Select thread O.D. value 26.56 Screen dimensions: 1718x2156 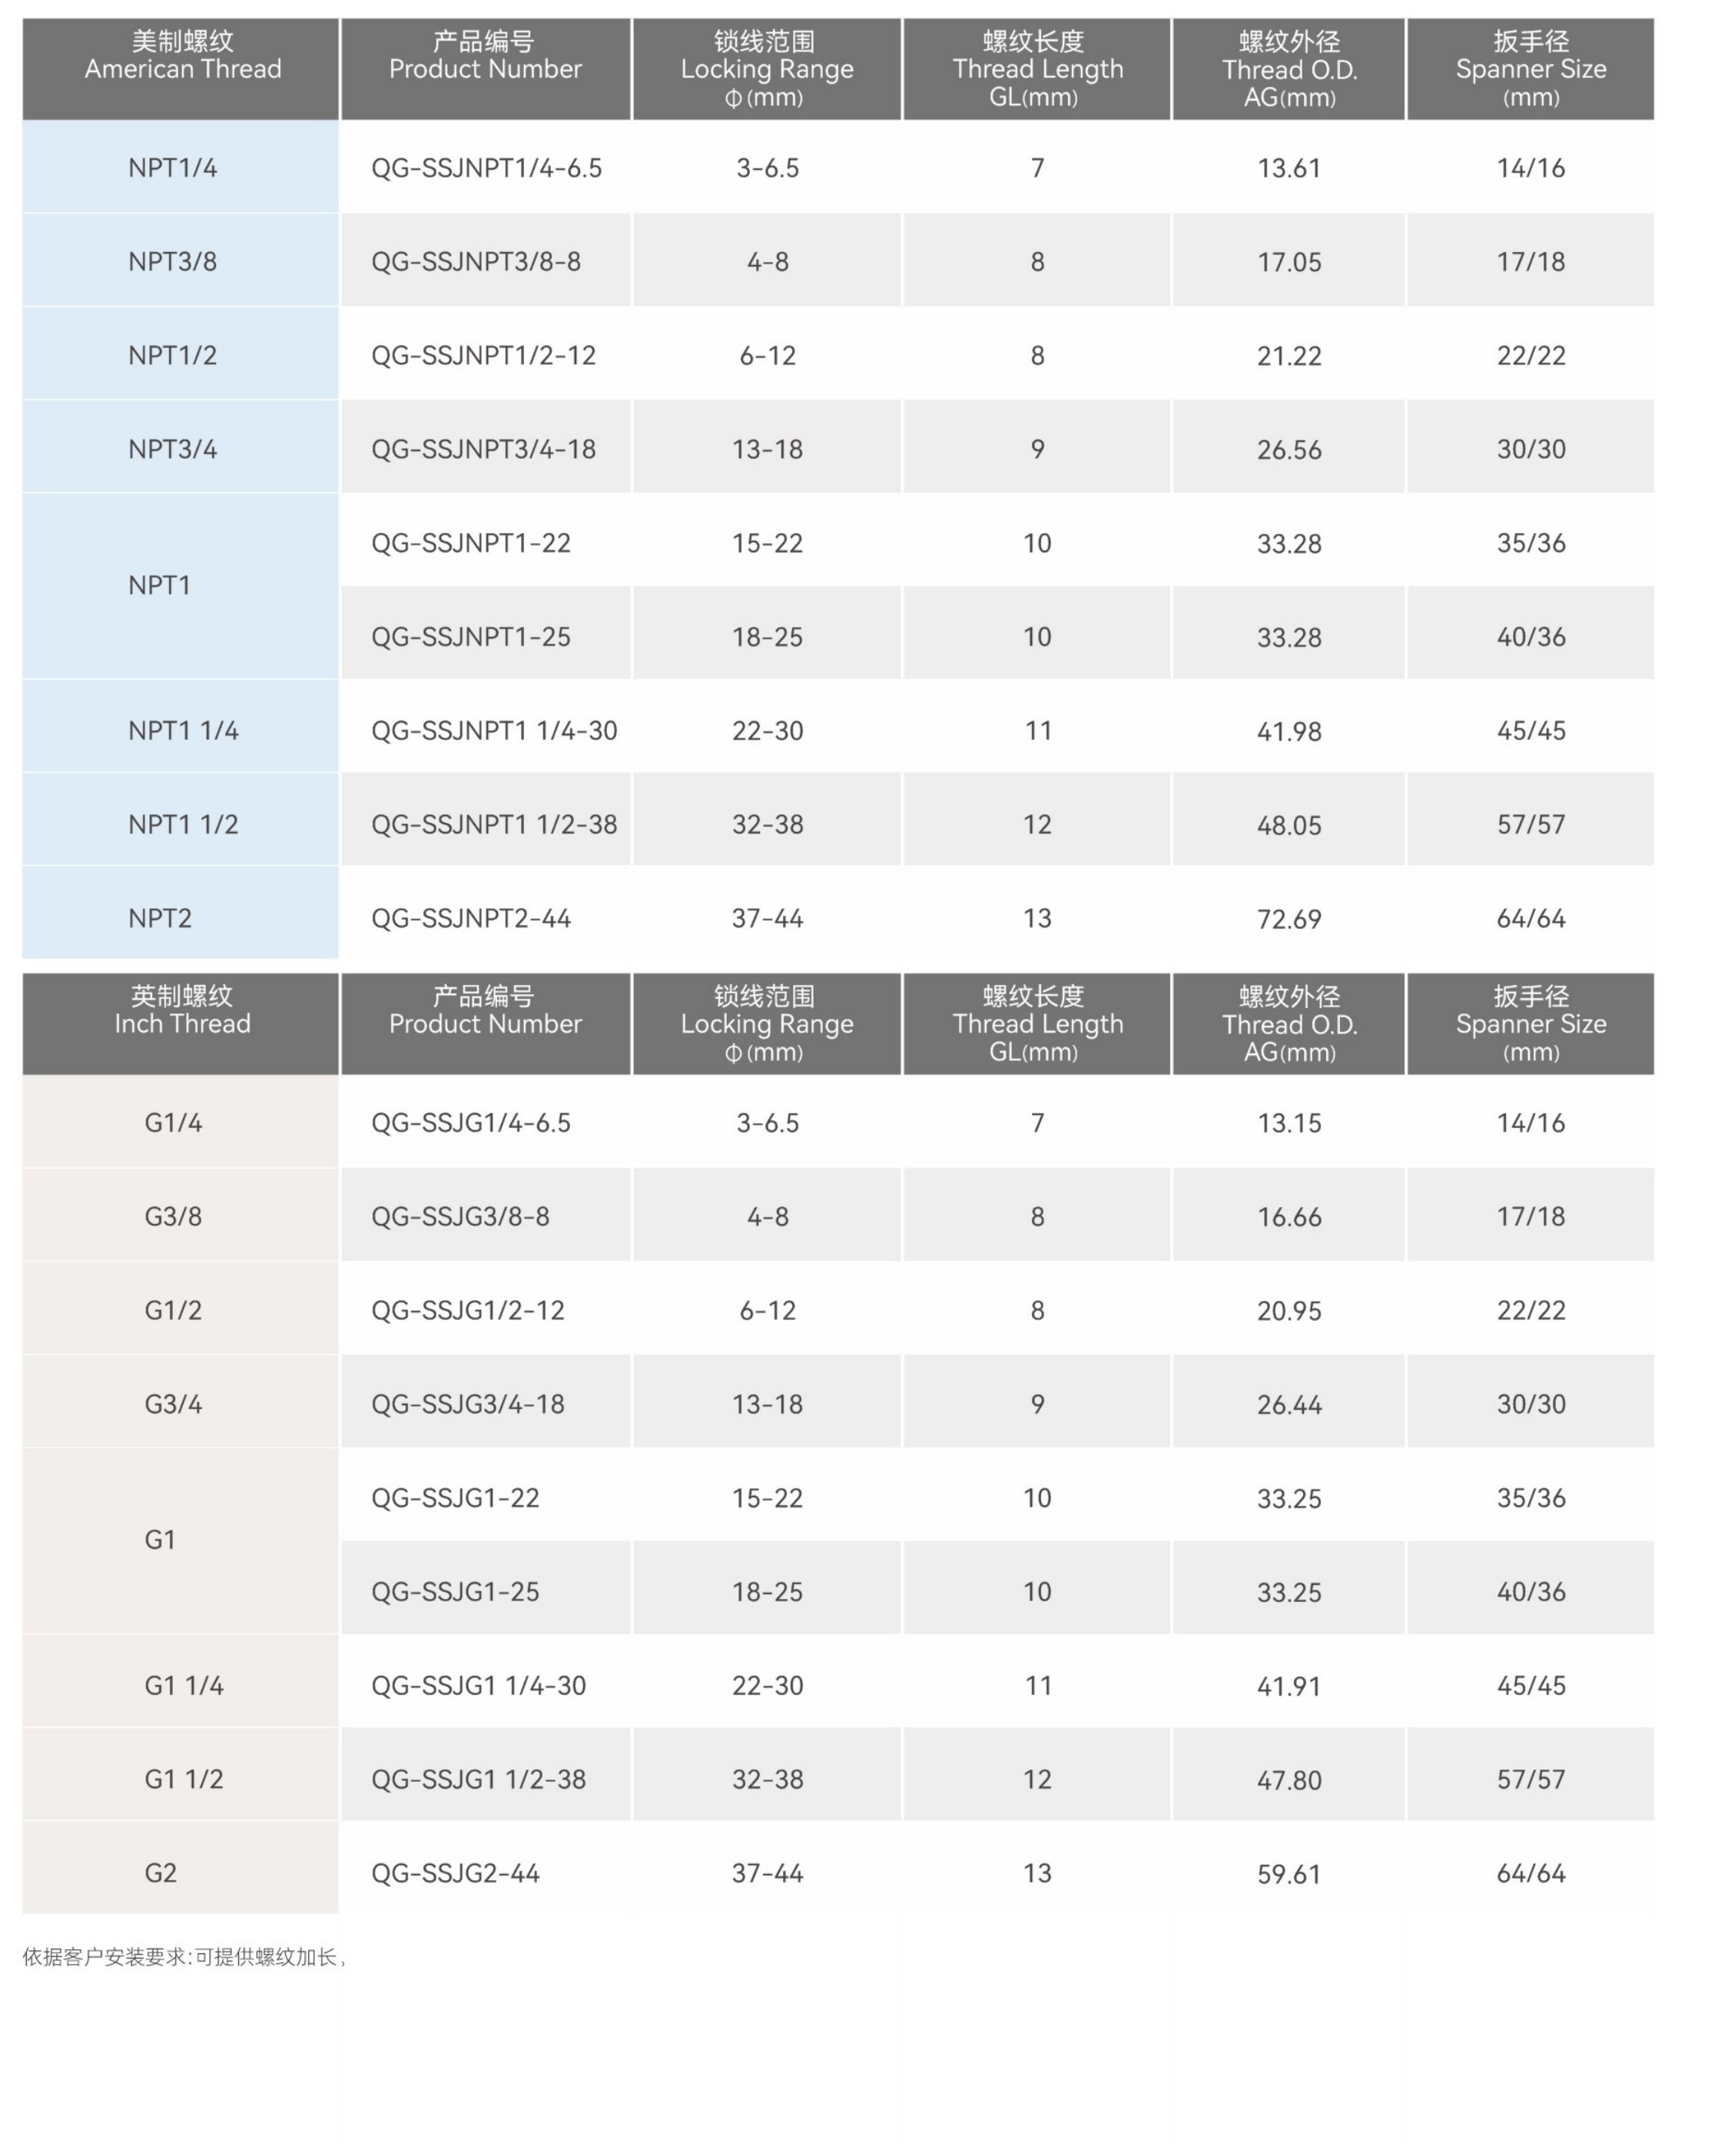pos(1288,450)
